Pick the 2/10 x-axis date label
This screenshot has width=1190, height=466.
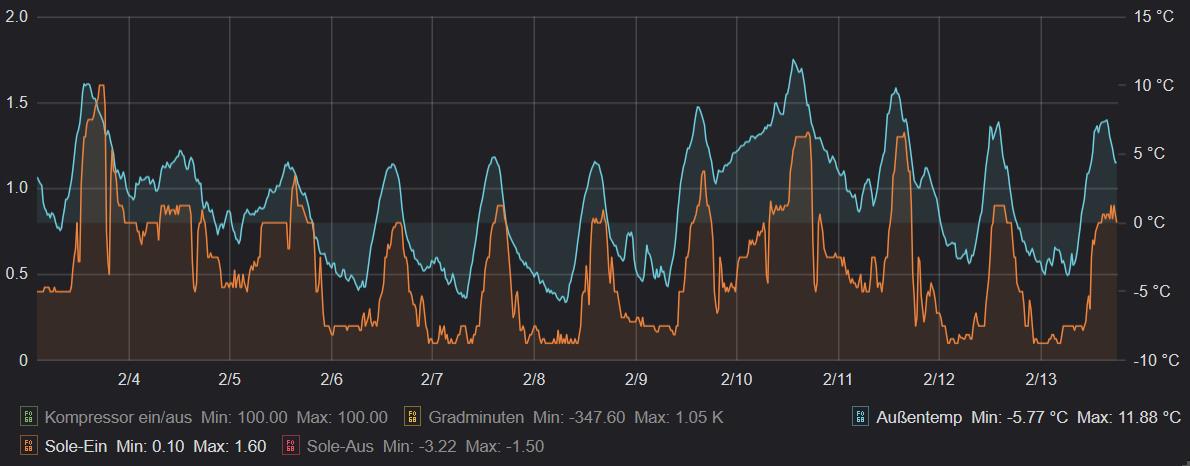(736, 380)
